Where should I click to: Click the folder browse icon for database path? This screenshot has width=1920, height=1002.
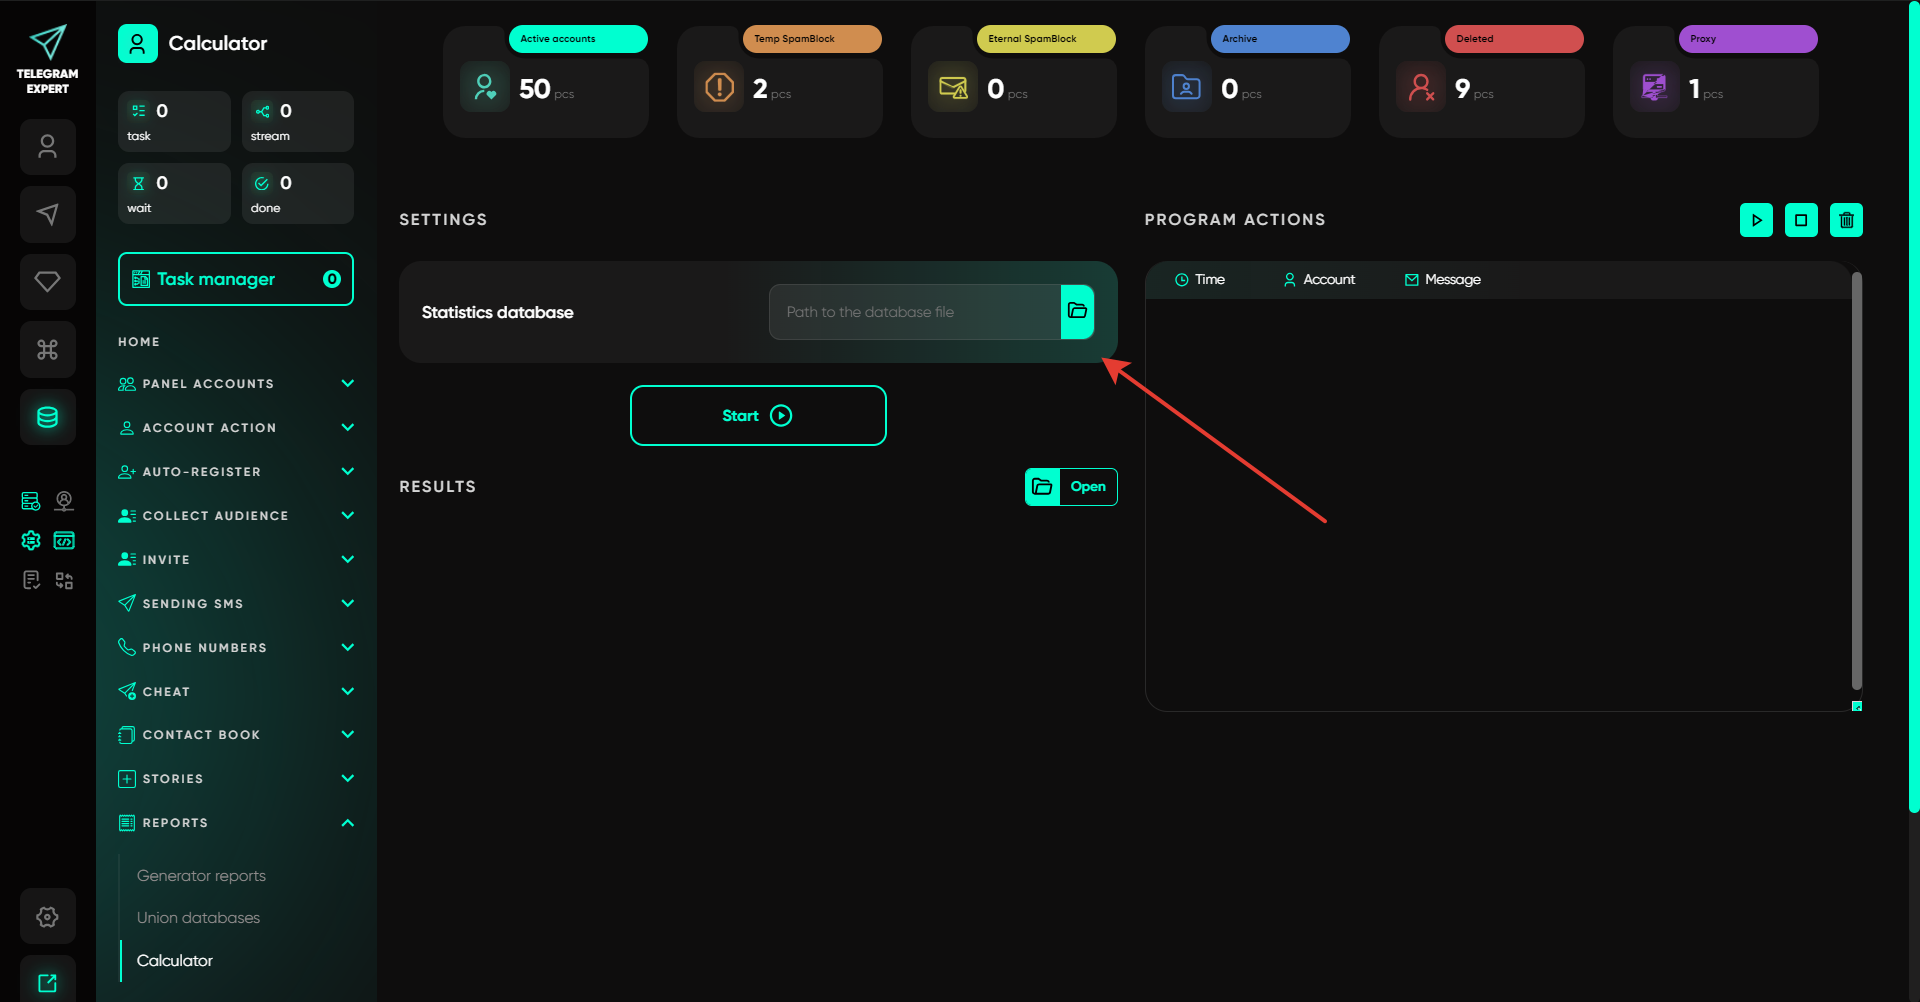point(1077,312)
